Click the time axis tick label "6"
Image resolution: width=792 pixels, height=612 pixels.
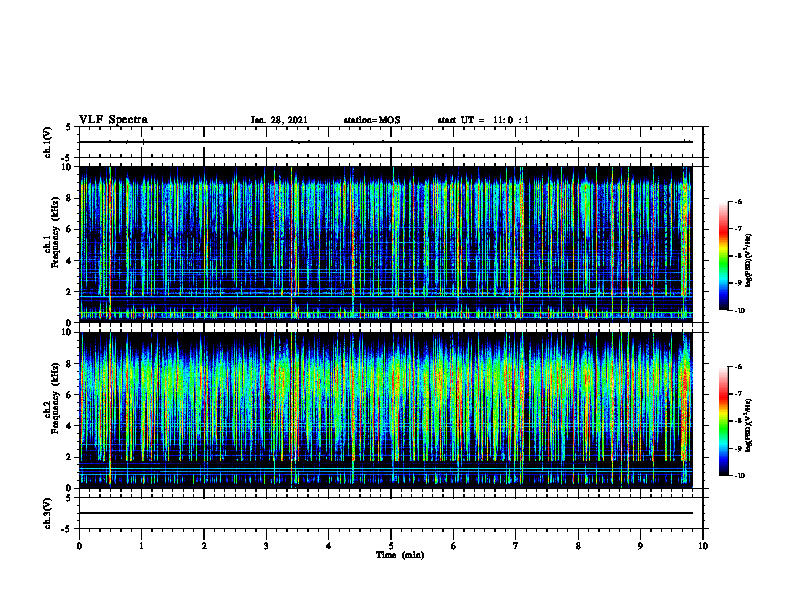coord(454,546)
